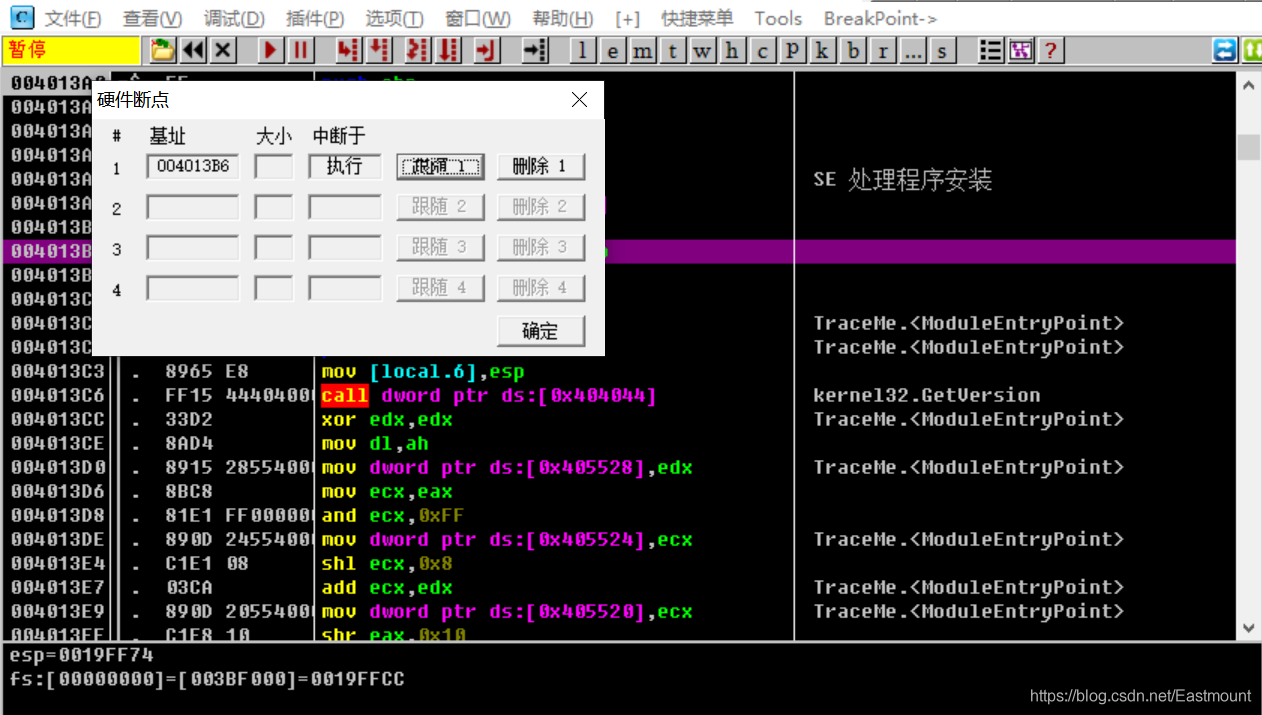Select the call dword ptr ds:[0x404044] instruction
Screen dimensions: 1262x715
(x=489, y=395)
